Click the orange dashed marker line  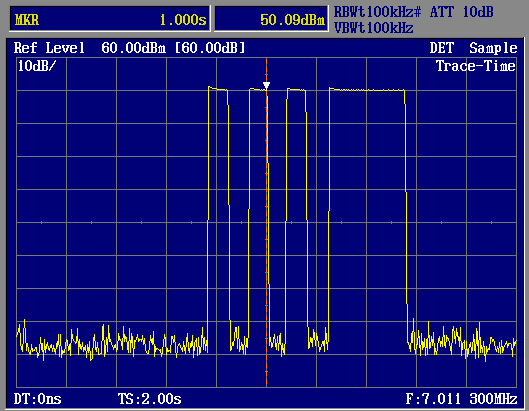(x=267, y=236)
